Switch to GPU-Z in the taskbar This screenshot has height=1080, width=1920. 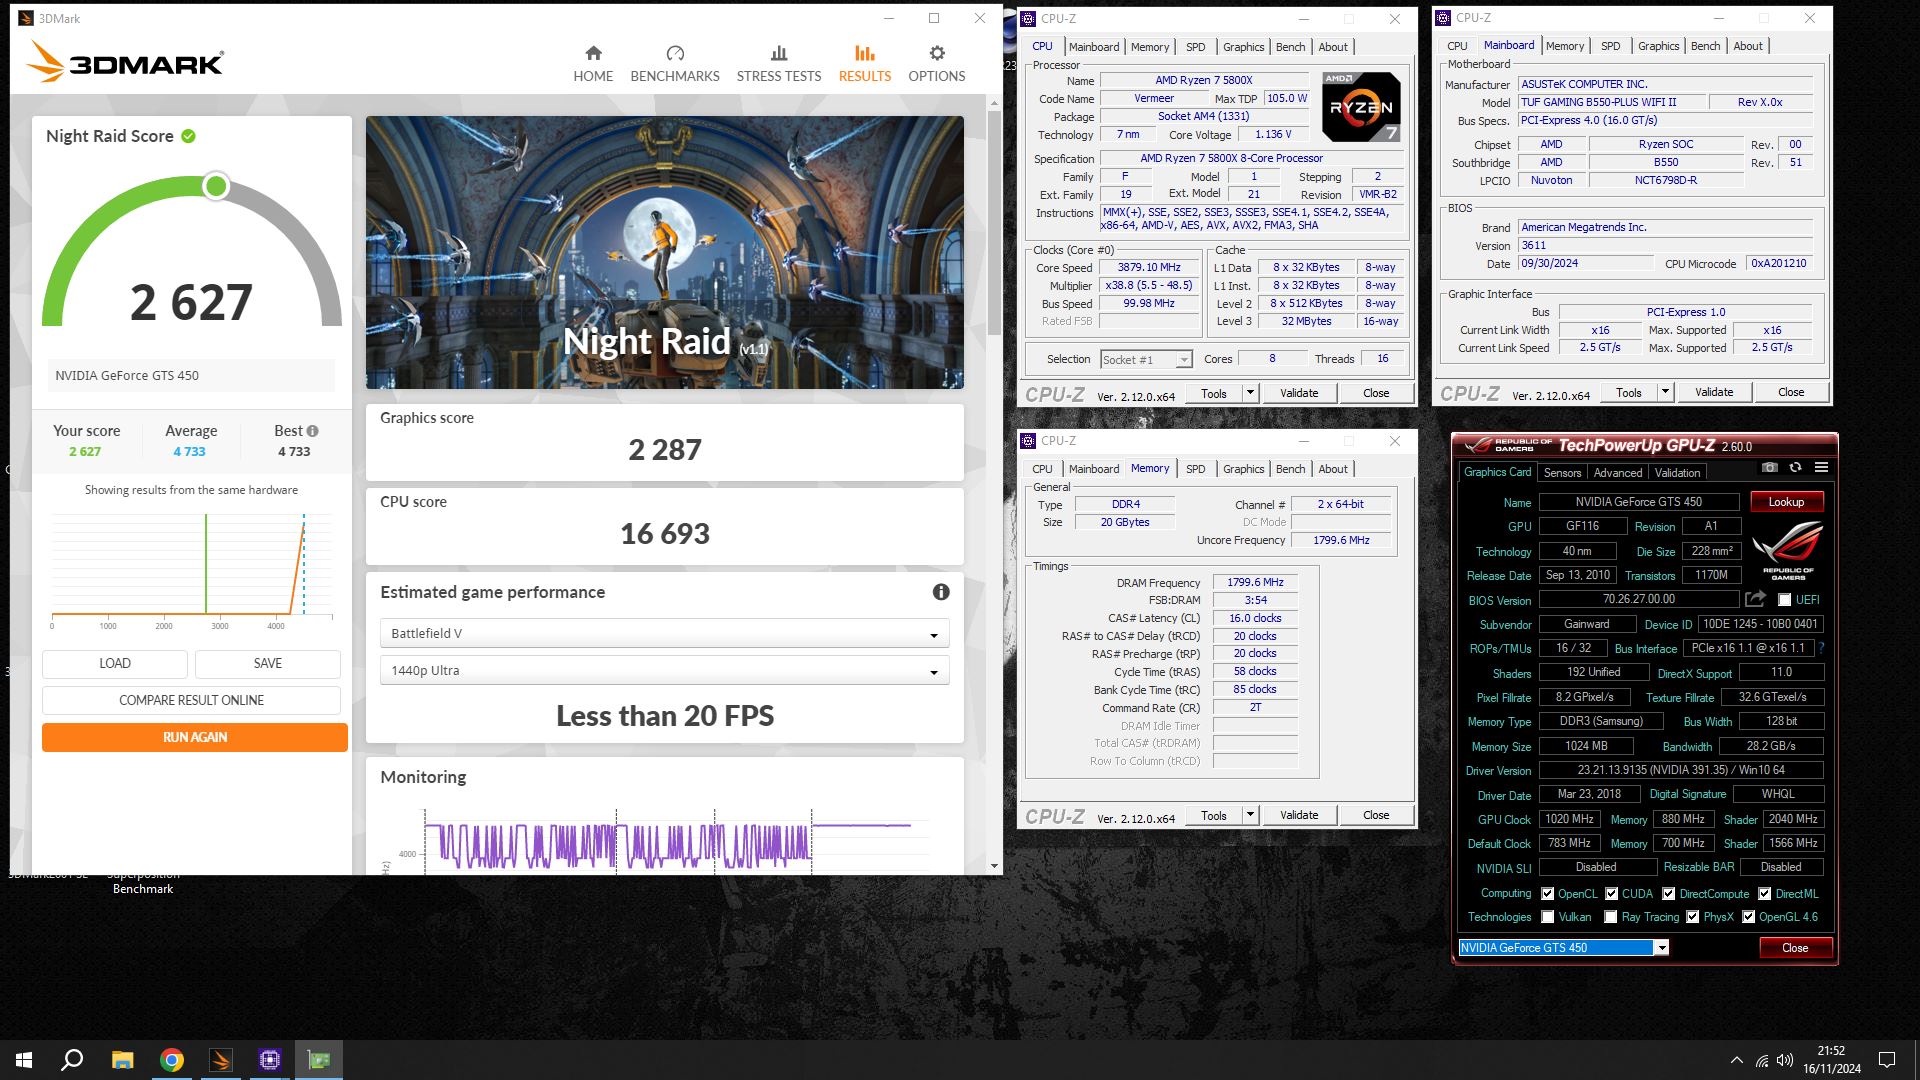point(319,1060)
